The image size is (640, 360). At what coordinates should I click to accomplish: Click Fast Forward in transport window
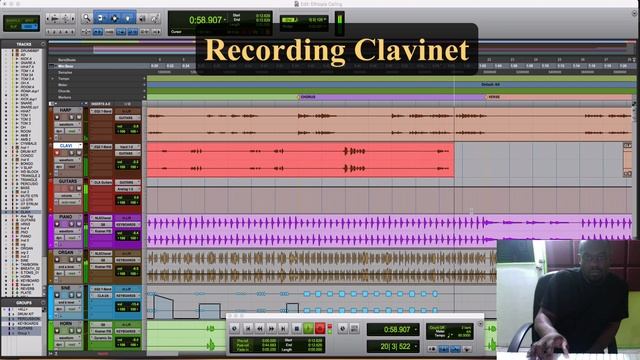point(271,328)
